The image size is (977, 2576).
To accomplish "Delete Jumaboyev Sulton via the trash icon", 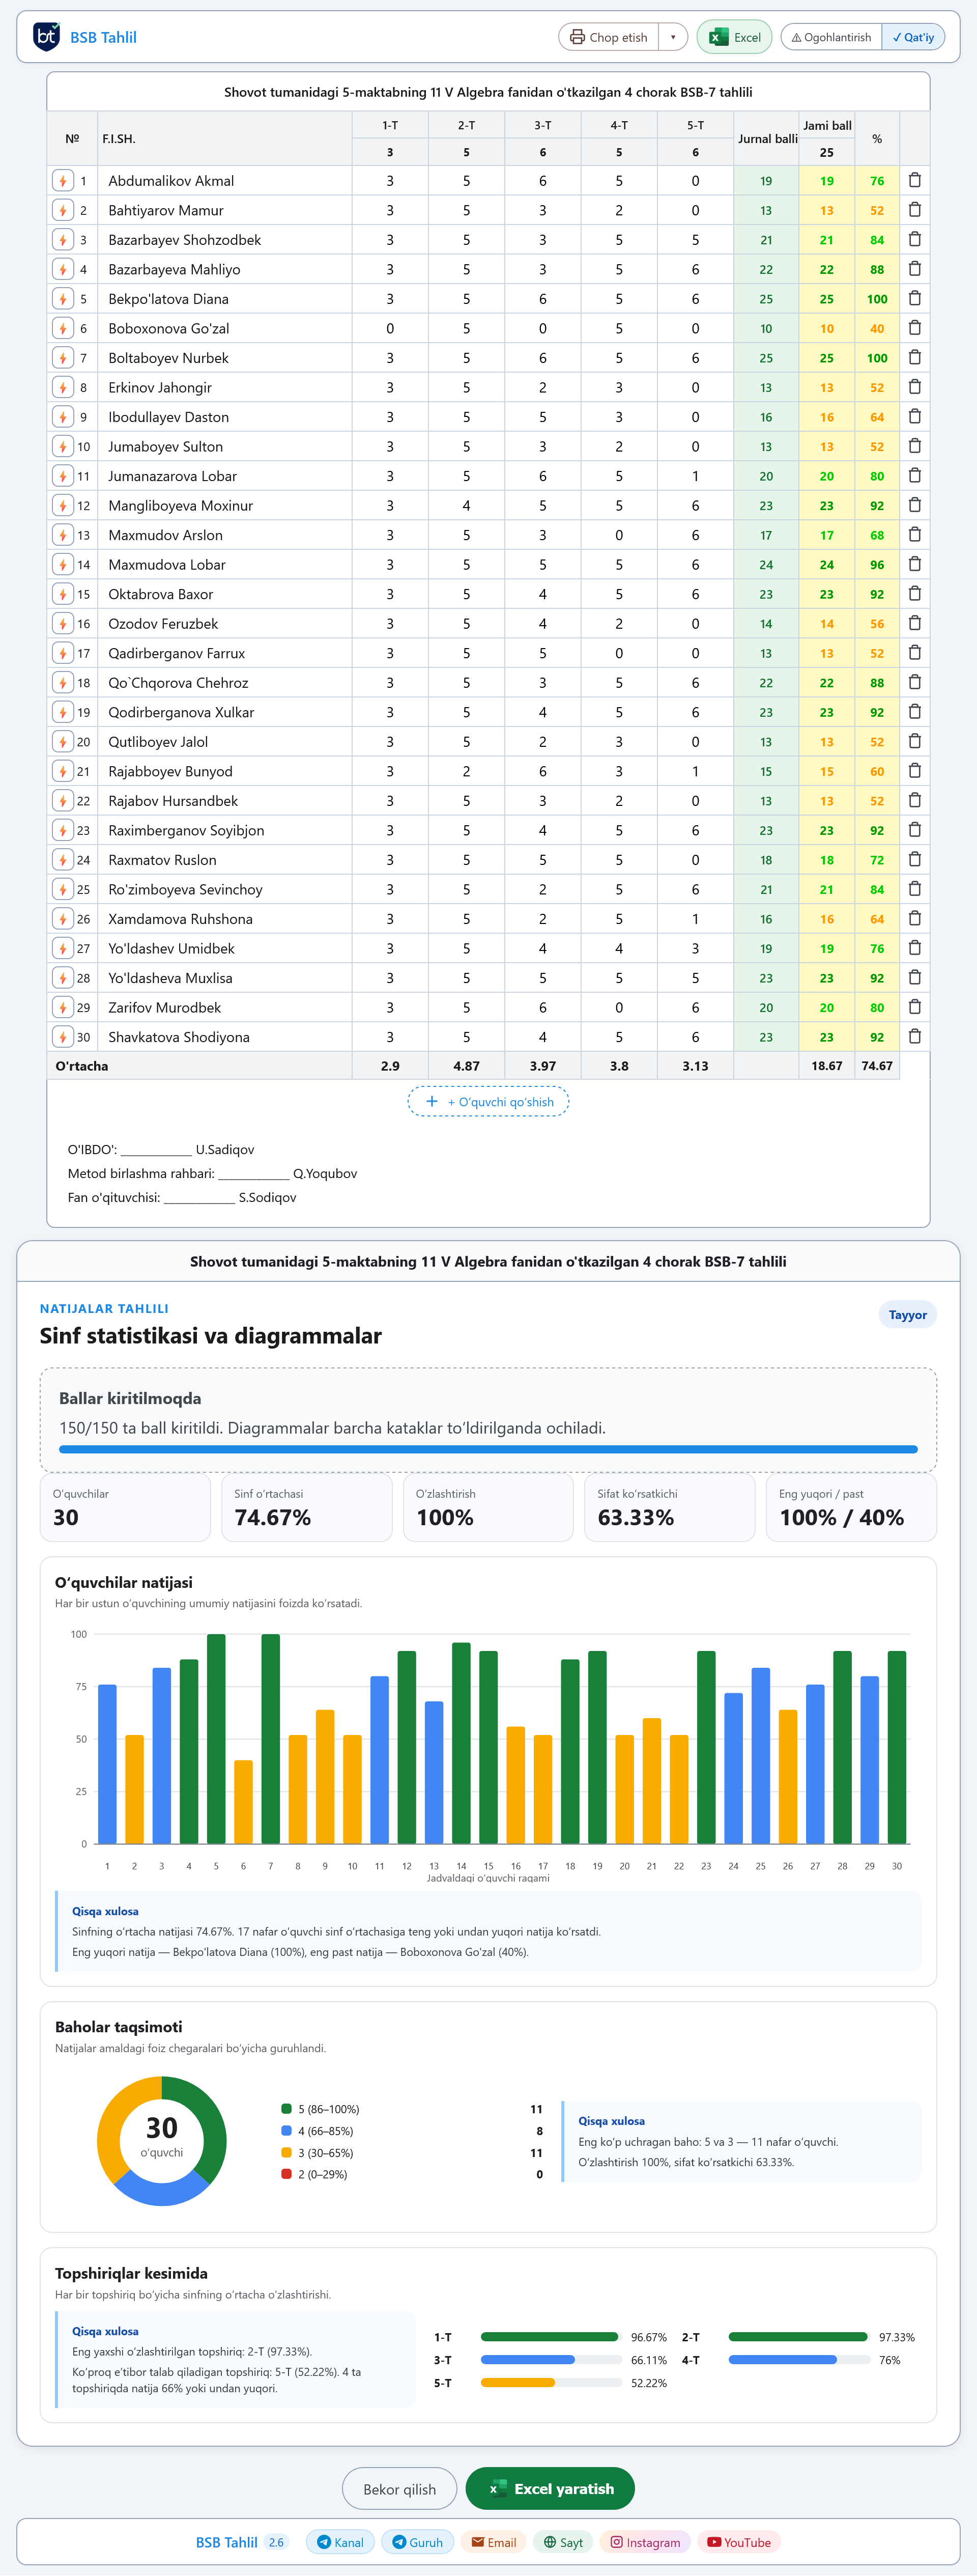I will click(x=914, y=446).
